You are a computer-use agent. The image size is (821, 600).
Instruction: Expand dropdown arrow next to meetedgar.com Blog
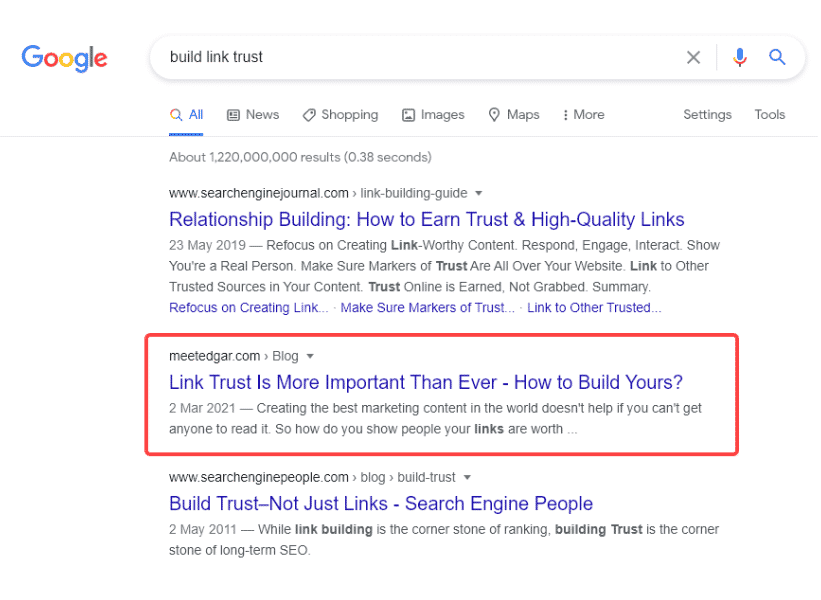[310, 356]
